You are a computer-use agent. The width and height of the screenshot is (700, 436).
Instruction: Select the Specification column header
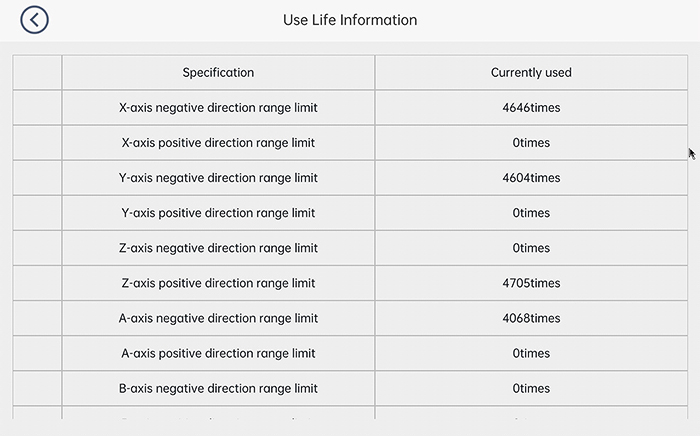point(218,73)
